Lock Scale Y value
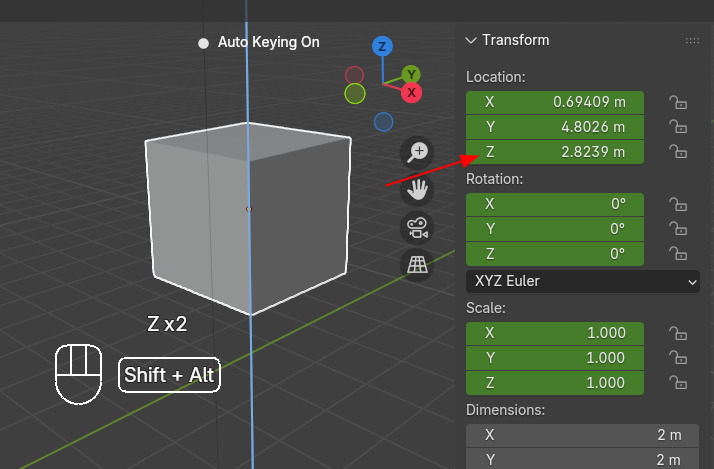714x469 pixels. (678, 358)
